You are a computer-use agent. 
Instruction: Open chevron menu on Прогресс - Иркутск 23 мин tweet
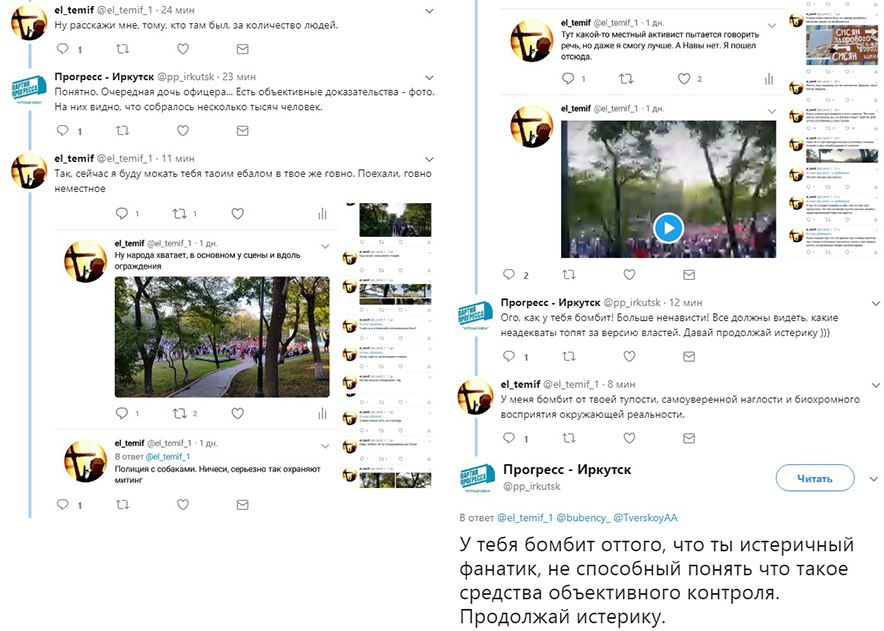point(429,77)
